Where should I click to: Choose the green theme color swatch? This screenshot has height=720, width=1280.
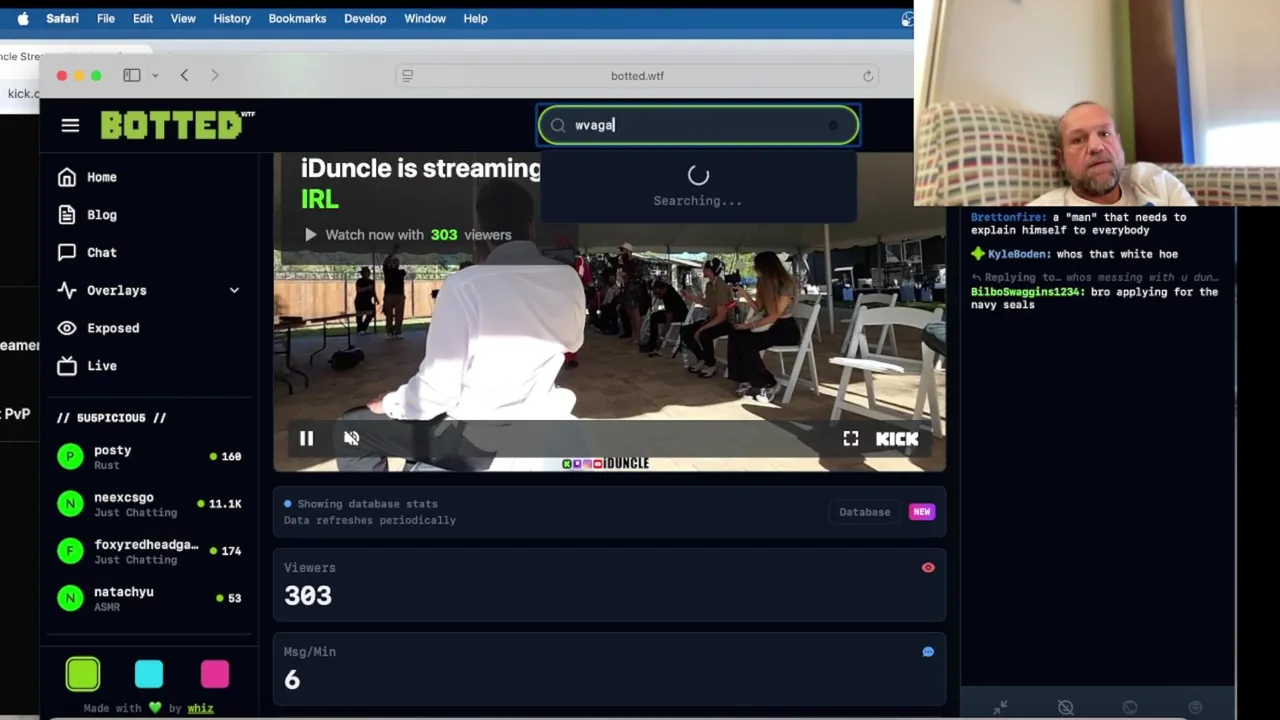point(83,674)
